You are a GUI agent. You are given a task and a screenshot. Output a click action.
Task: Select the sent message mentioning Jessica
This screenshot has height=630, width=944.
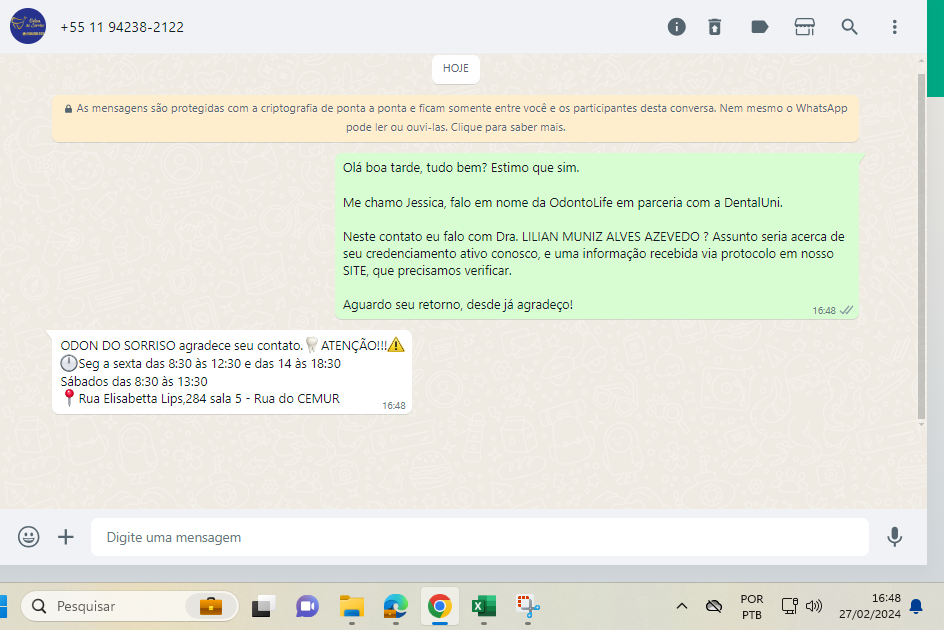coord(597,236)
